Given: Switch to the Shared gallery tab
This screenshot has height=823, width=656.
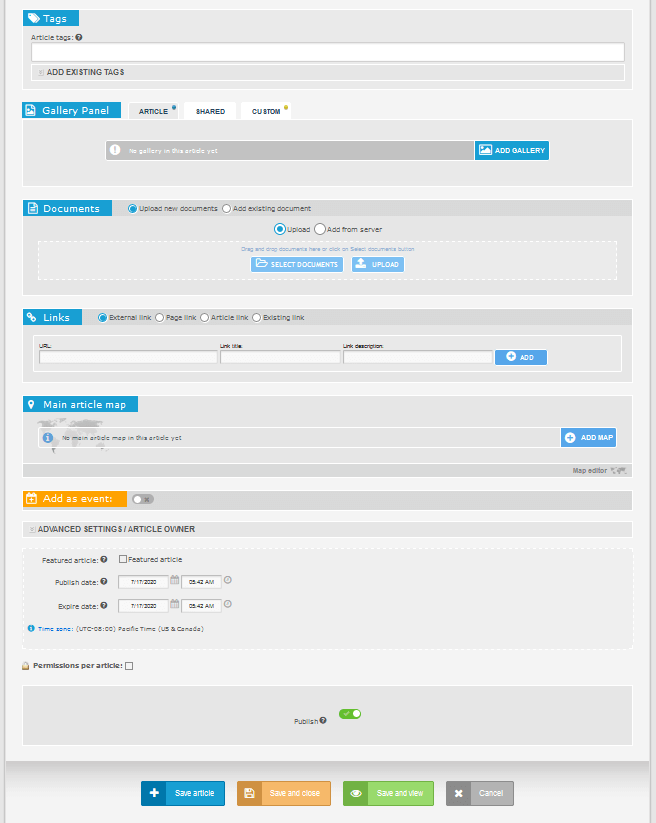Looking at the screenshot, I should [210, 111].
